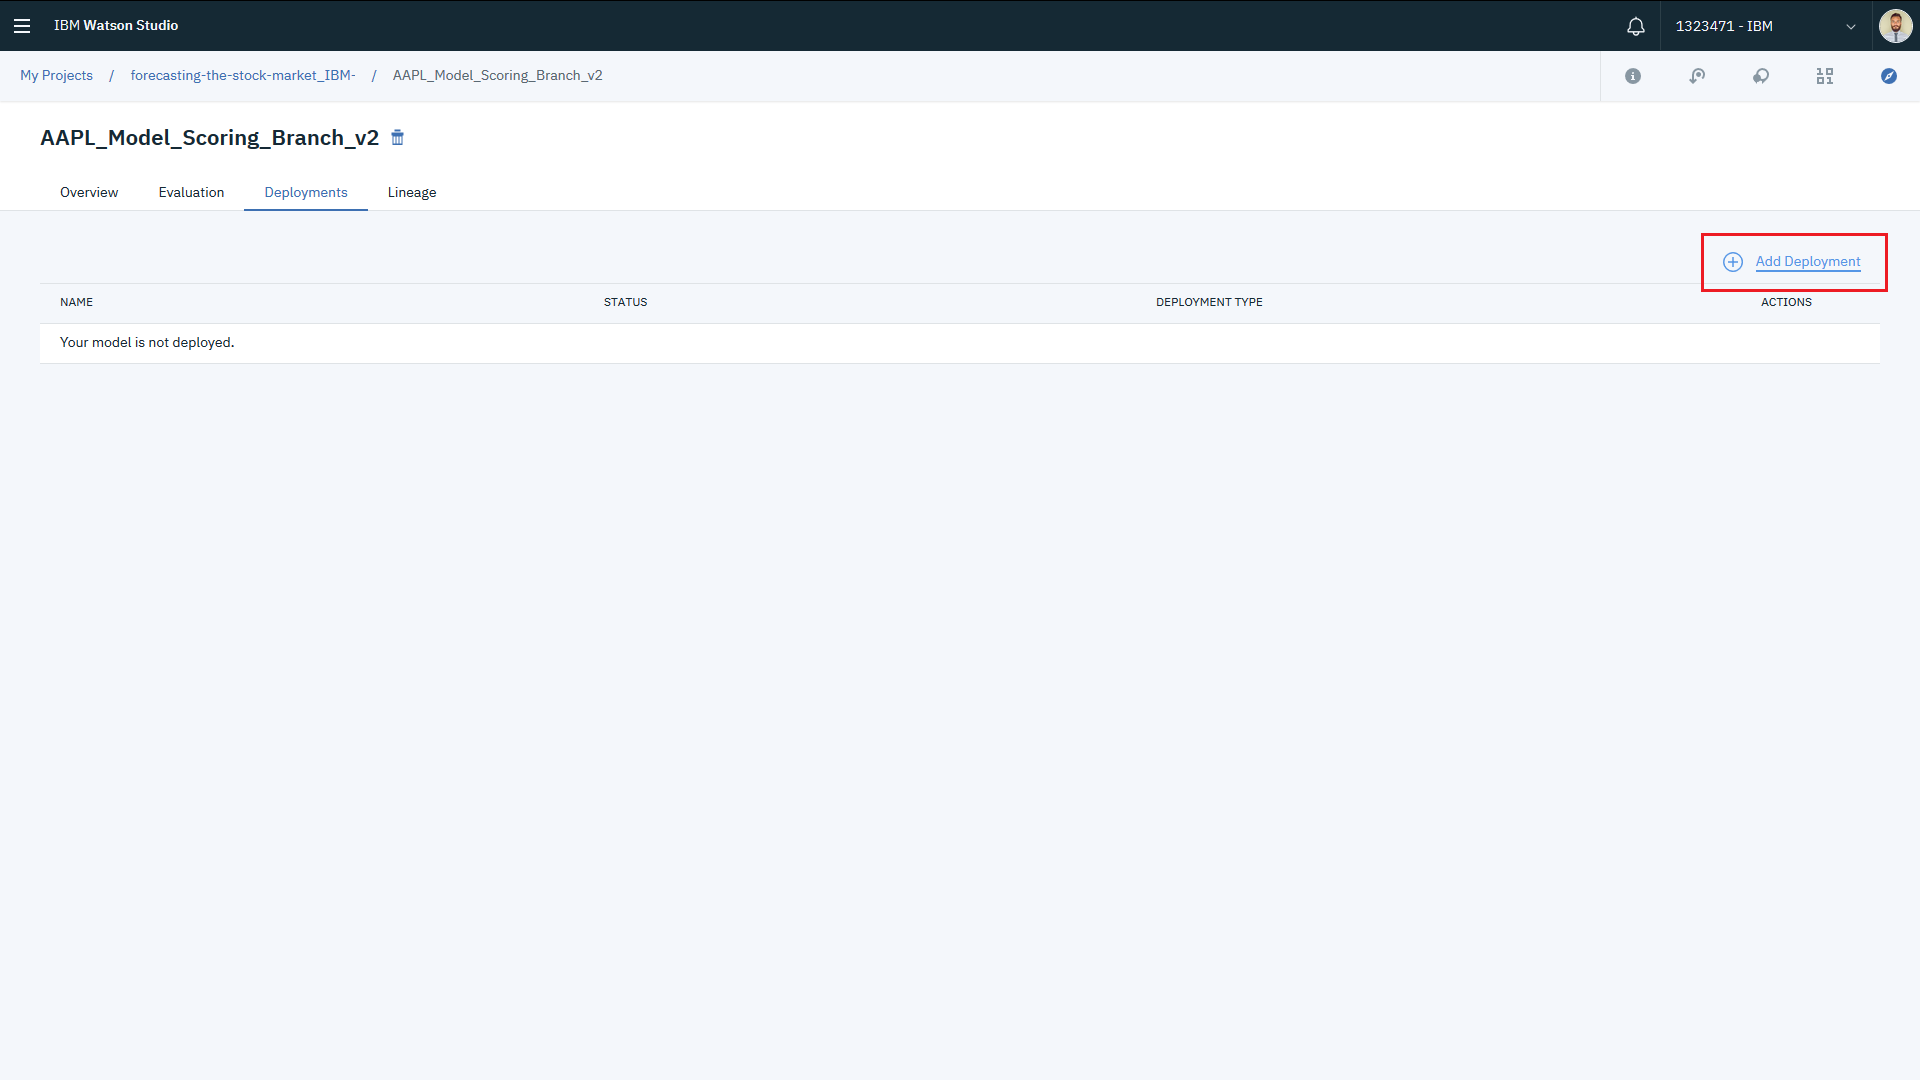
Task: Open the comments chat bubbles icon
Action: [1761, 76]
